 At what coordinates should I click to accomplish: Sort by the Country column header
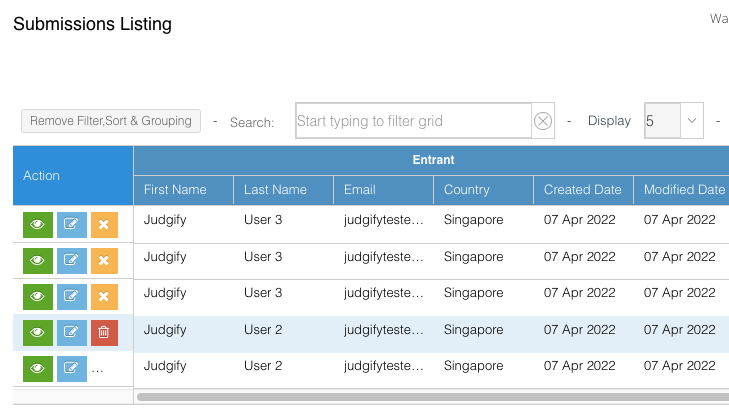[467, 190]
